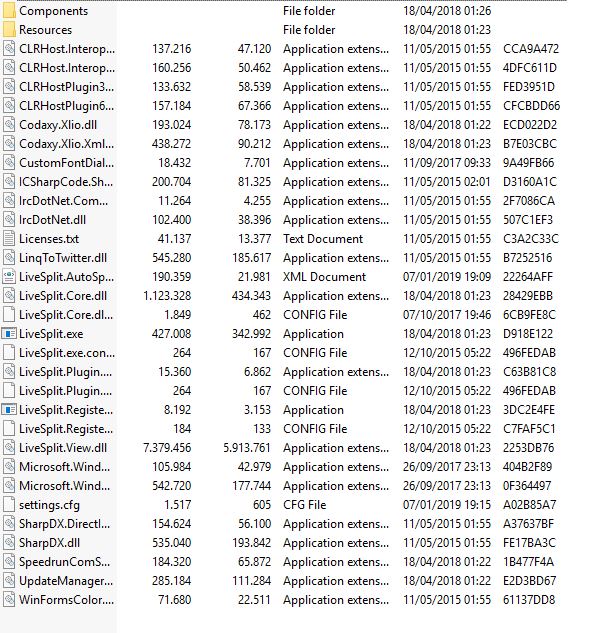Click the CFG File type cell
Image resolution: width=610 pixels, height=633 pixels.
(304, 505)
